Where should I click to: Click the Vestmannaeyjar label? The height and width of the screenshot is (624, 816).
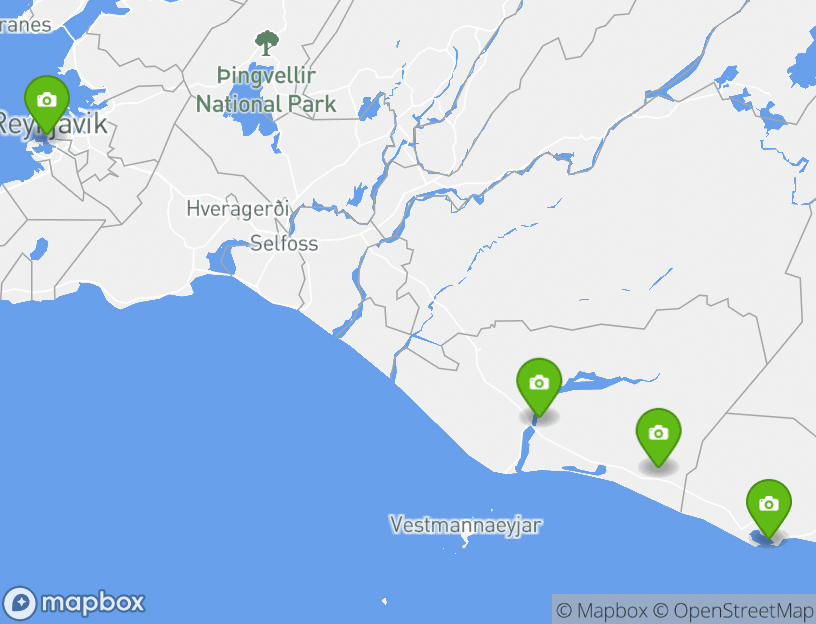tap(466, 524)
